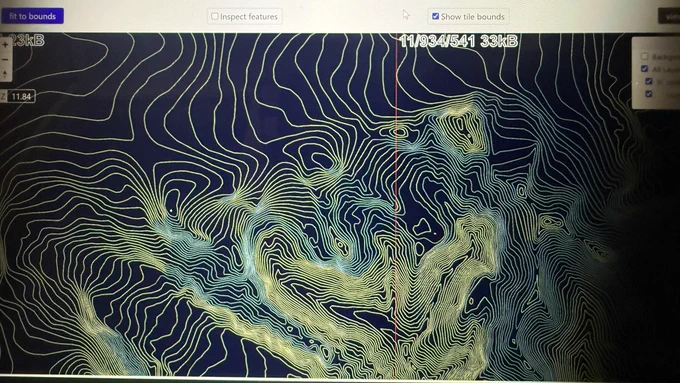Click the 11.84 zoom level readout
The image size is (680, 383).
[21, 96]
